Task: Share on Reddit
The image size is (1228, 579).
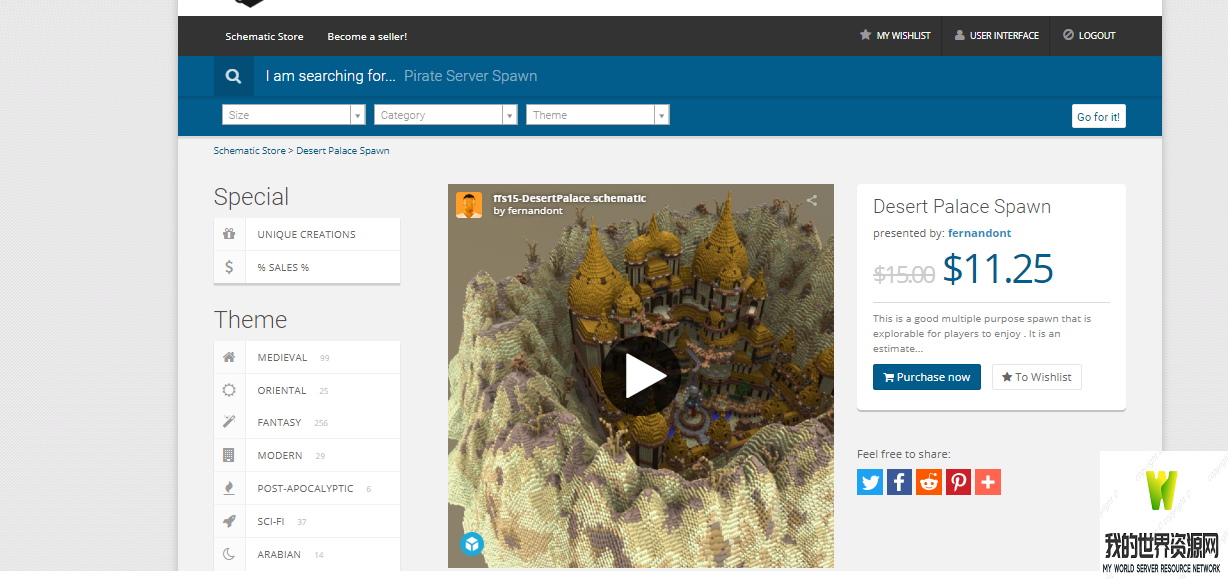Action: click(929, 482)
